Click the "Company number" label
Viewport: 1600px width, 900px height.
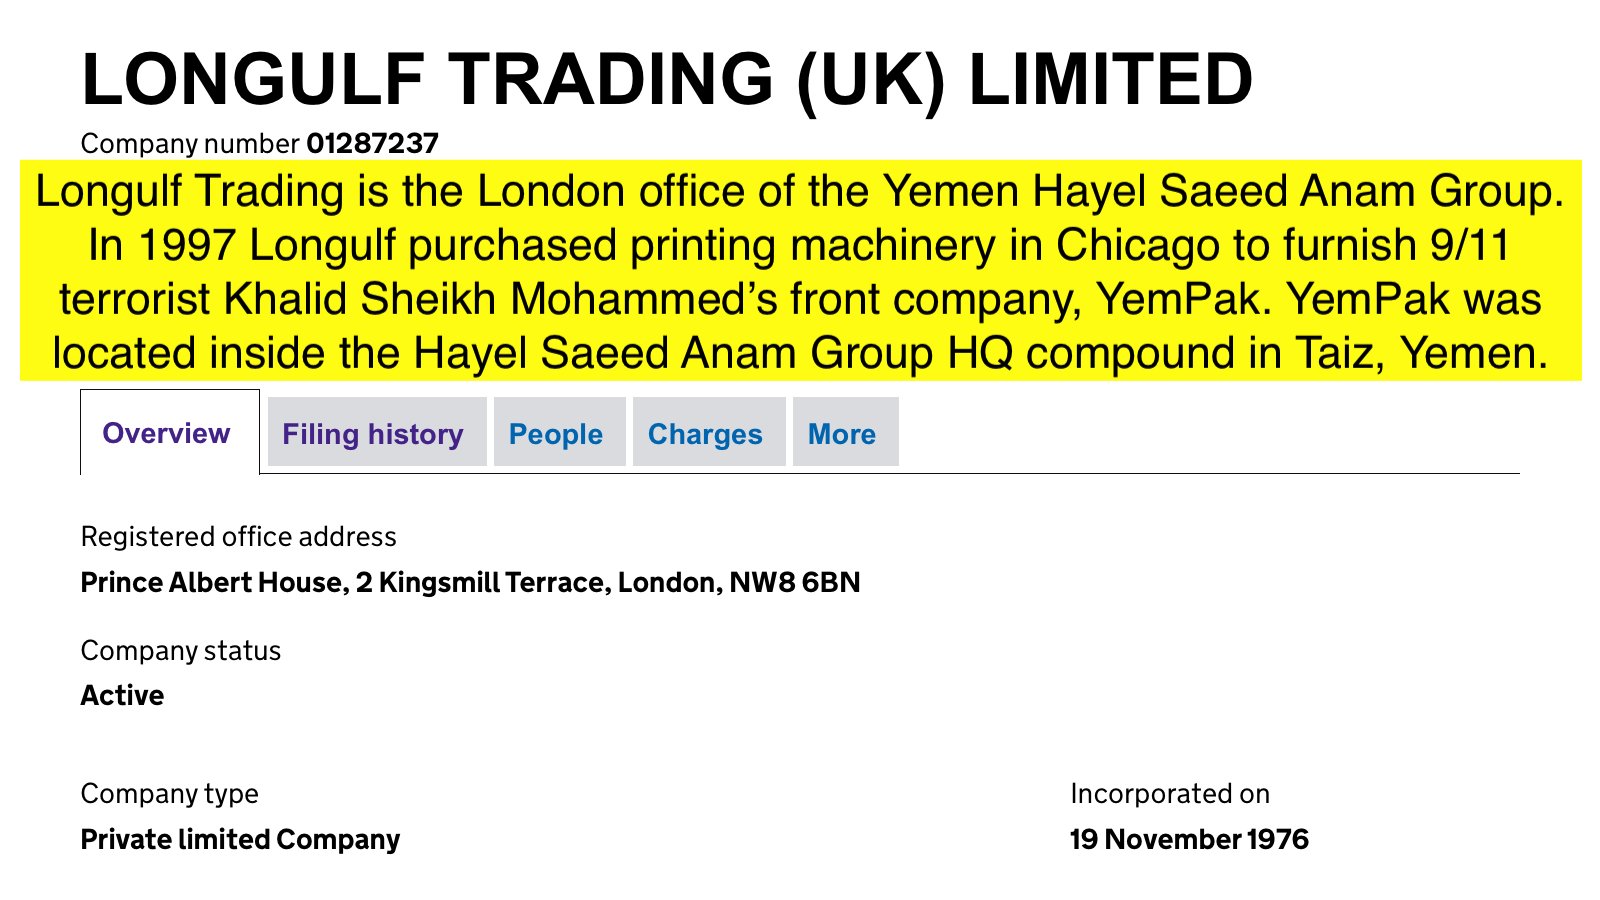coord(190,144)
